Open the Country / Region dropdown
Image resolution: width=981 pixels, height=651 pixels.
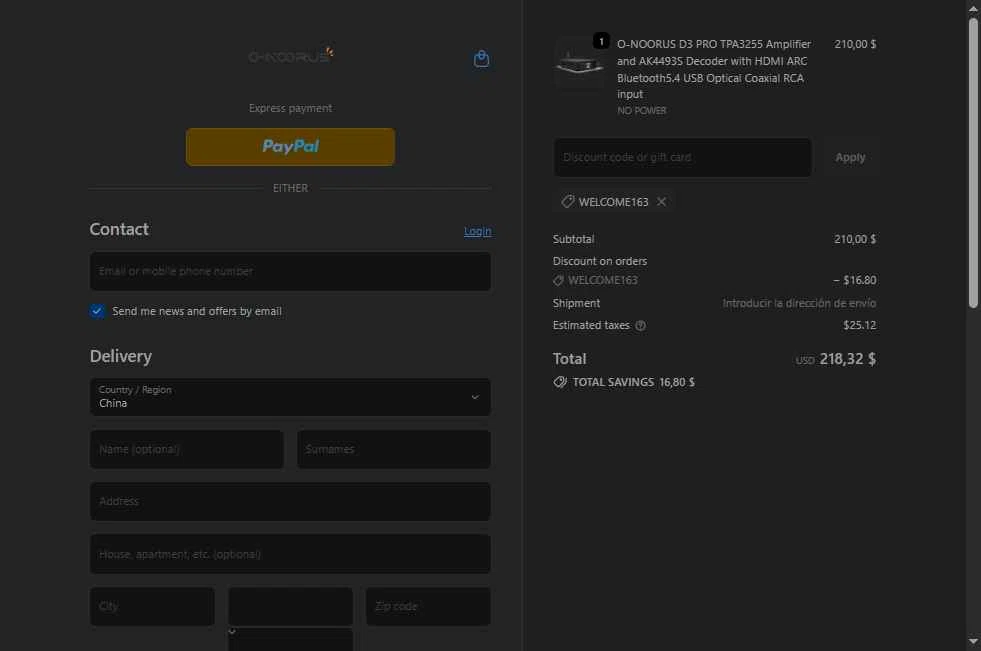pyautogui.click(x=290, y=396)
